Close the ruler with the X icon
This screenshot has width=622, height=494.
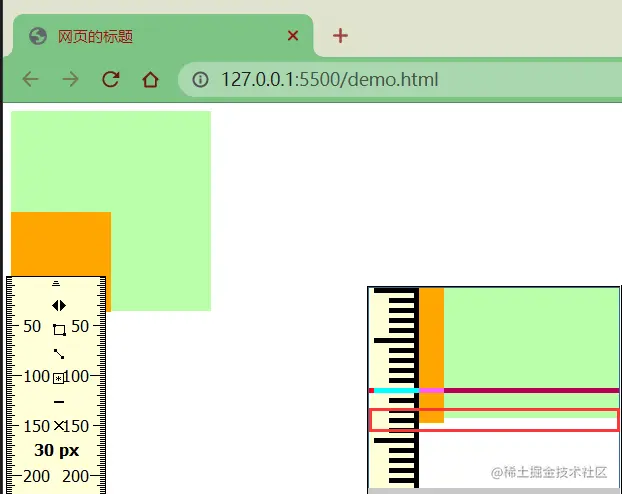click(59, 426)
